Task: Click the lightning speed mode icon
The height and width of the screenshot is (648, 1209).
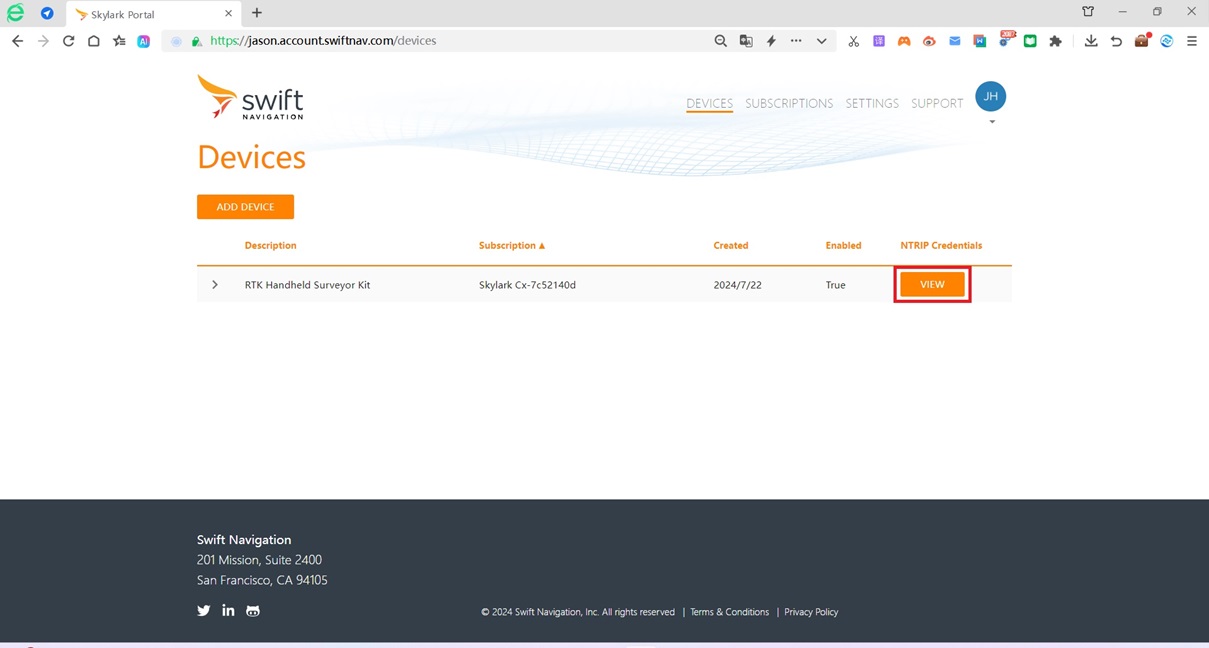Action: [x=771, y=41]
